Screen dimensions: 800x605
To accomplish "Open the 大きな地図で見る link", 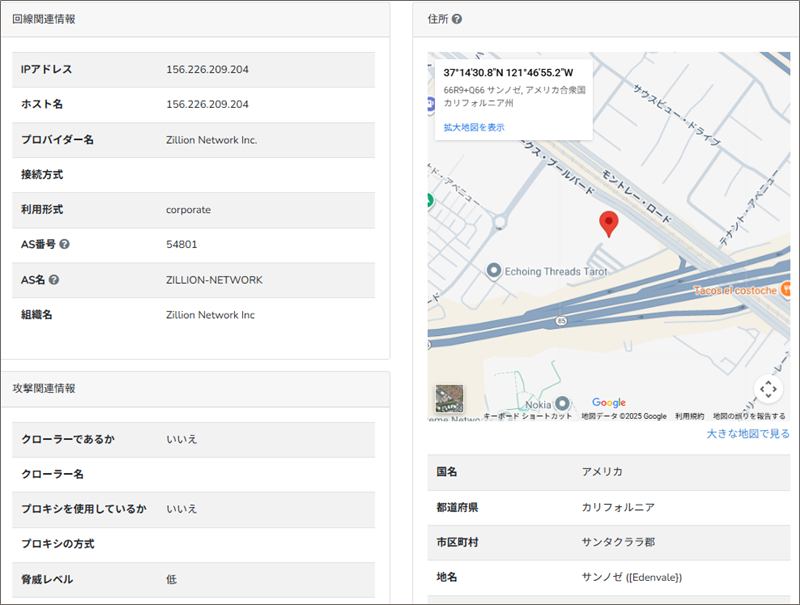I will click(747, 434).
